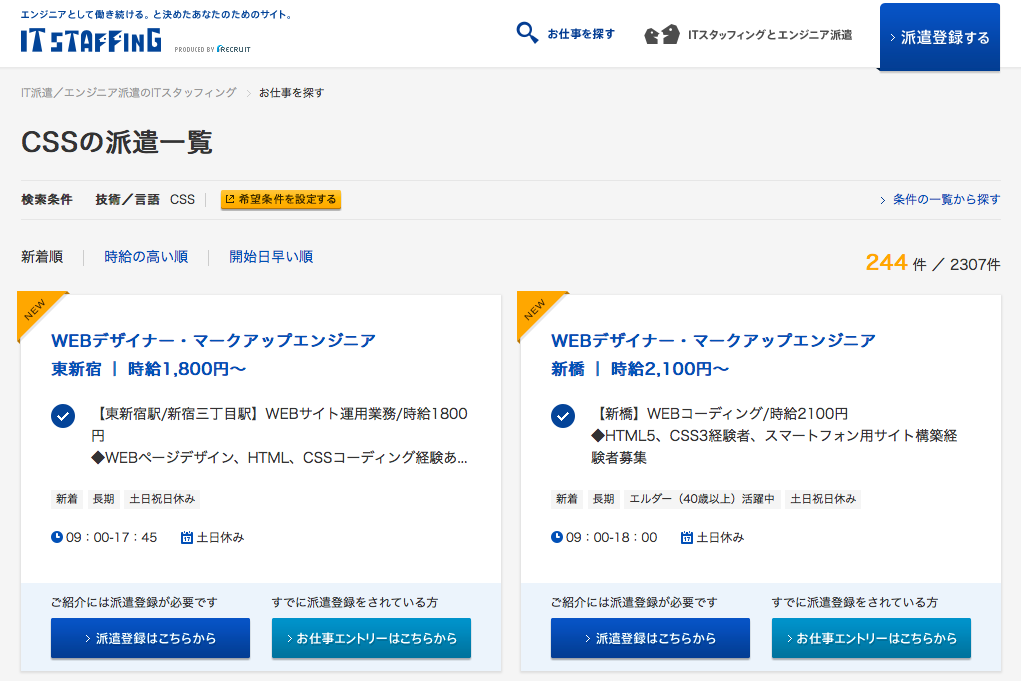Click blue checkmark icon in 東新宿 job card

coord(63,416)
